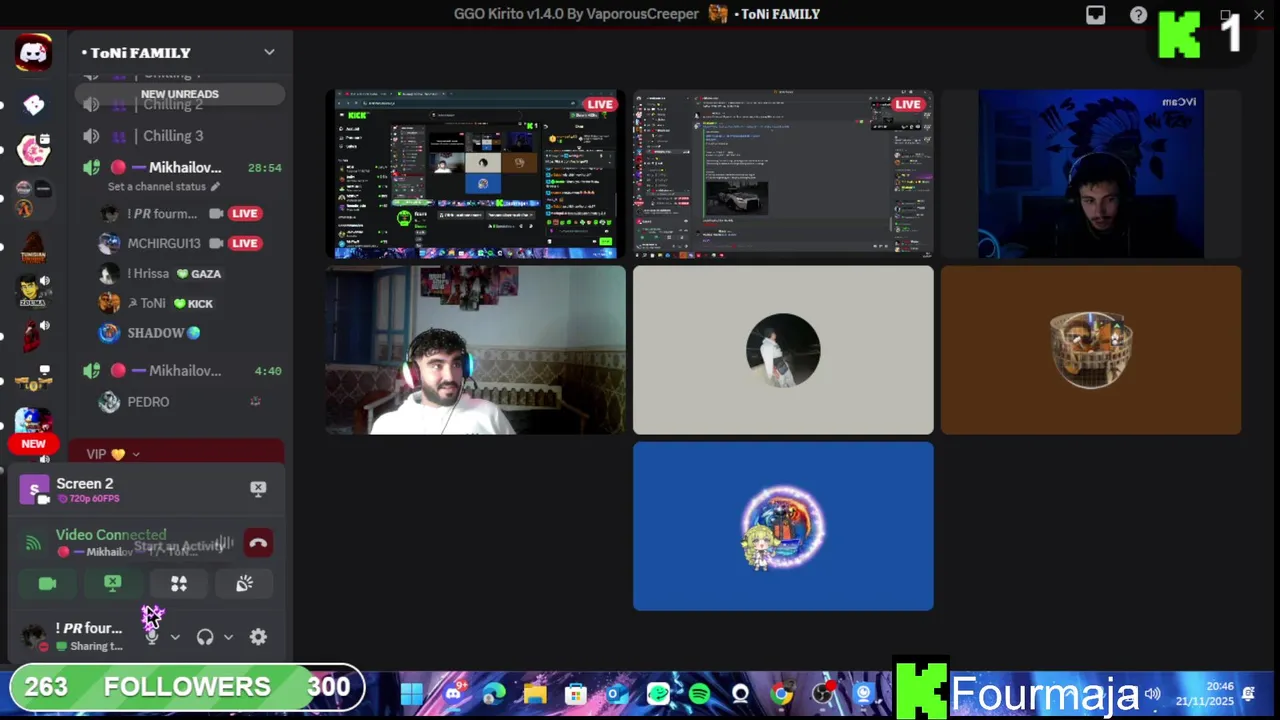Viewport: 1280px width, 720px height.
Task: Focus the blue-lit webcam tile
Action: [x=1091, y=174]
